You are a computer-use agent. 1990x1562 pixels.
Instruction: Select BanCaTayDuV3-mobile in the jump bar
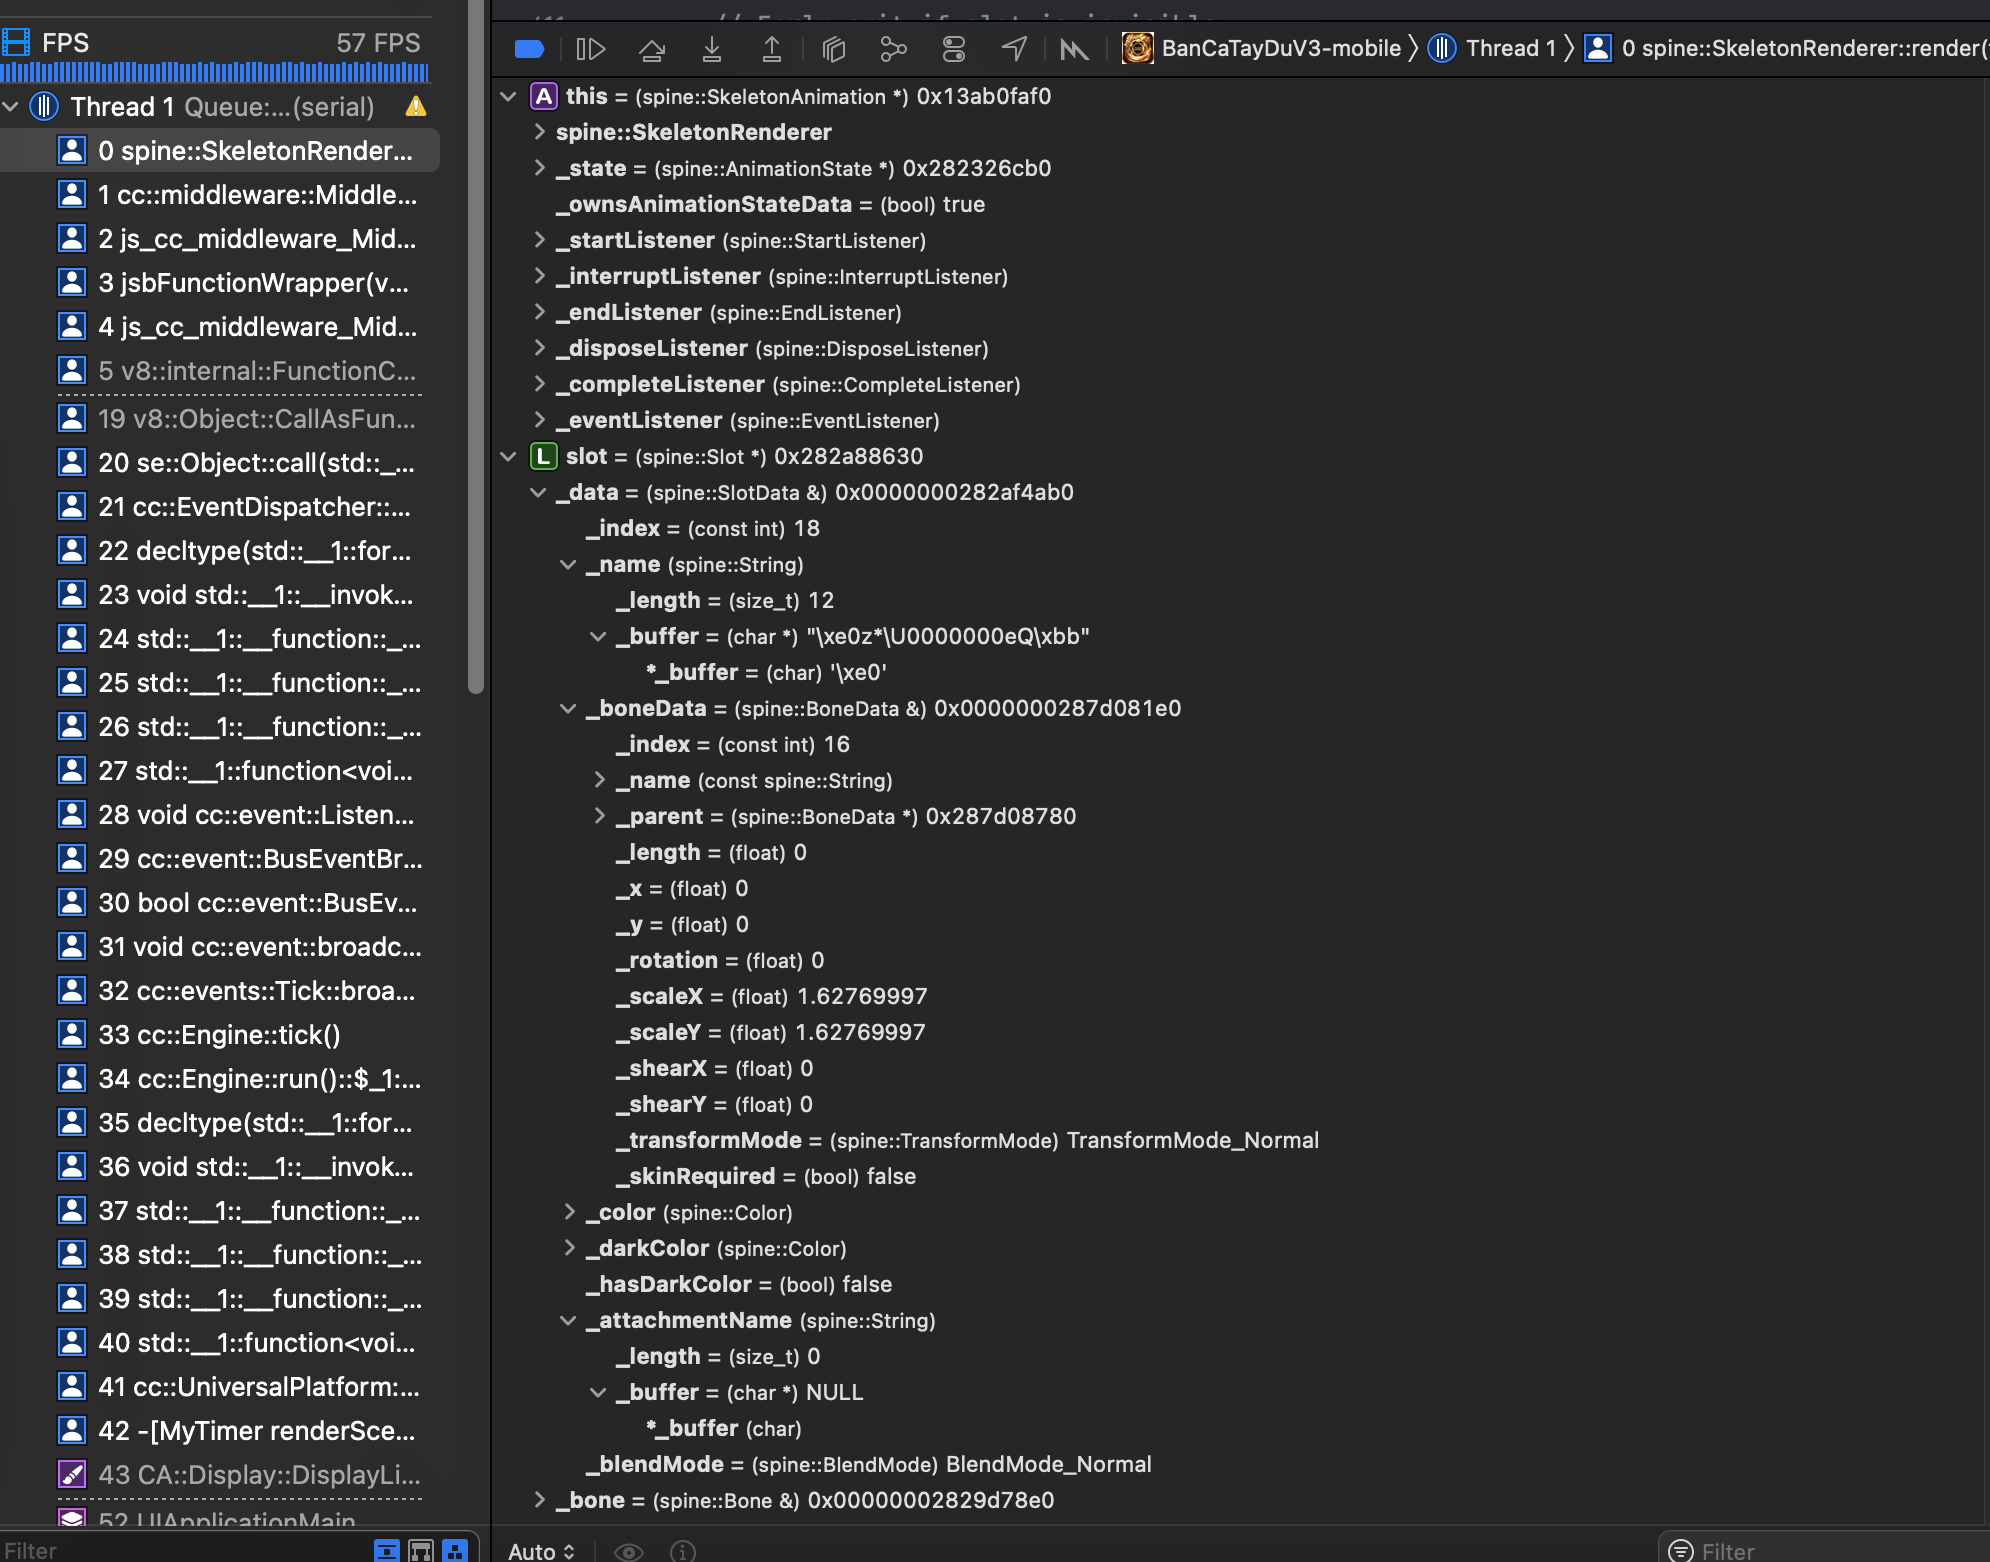1280,48
